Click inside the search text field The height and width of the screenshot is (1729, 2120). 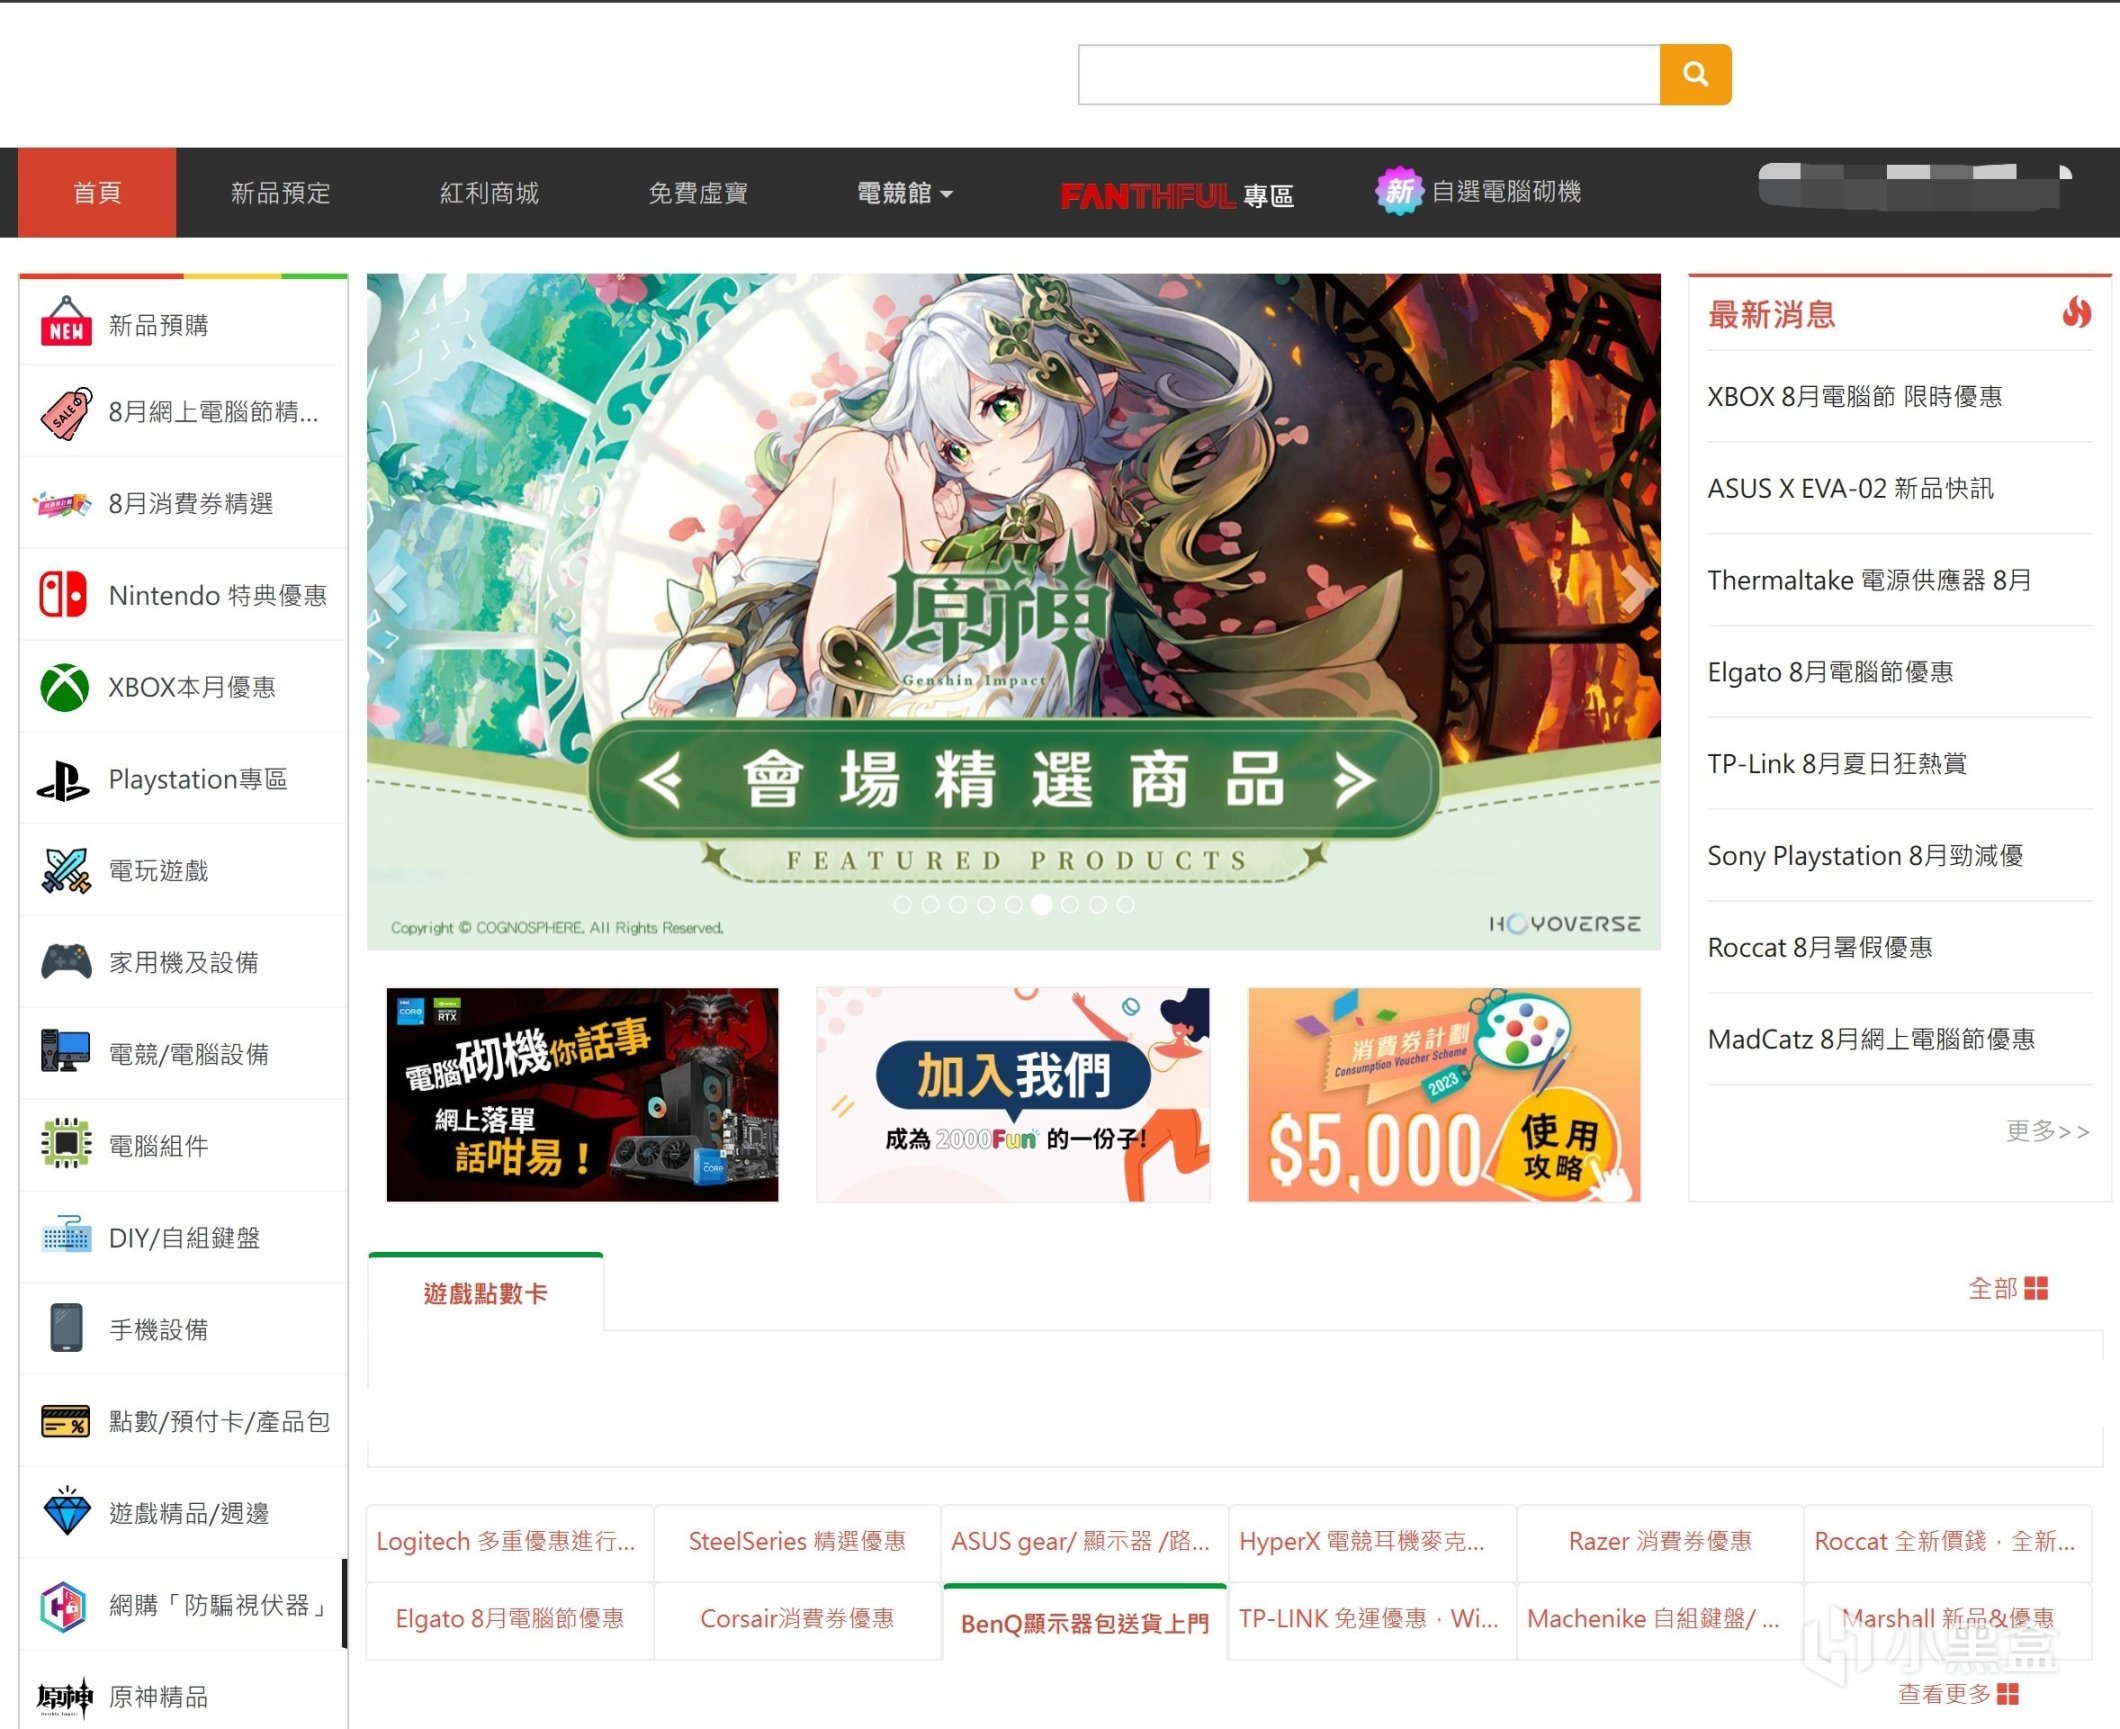tap(1368, 74)
